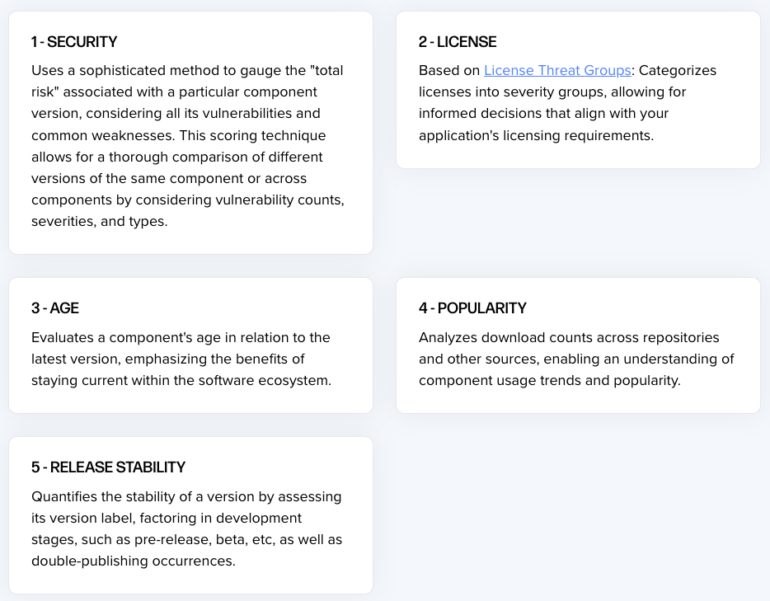Screen dimensions: 770x601
Task: Click the "5 - RELEASE STABILITY" heading
Action: (x=108, y=467)
